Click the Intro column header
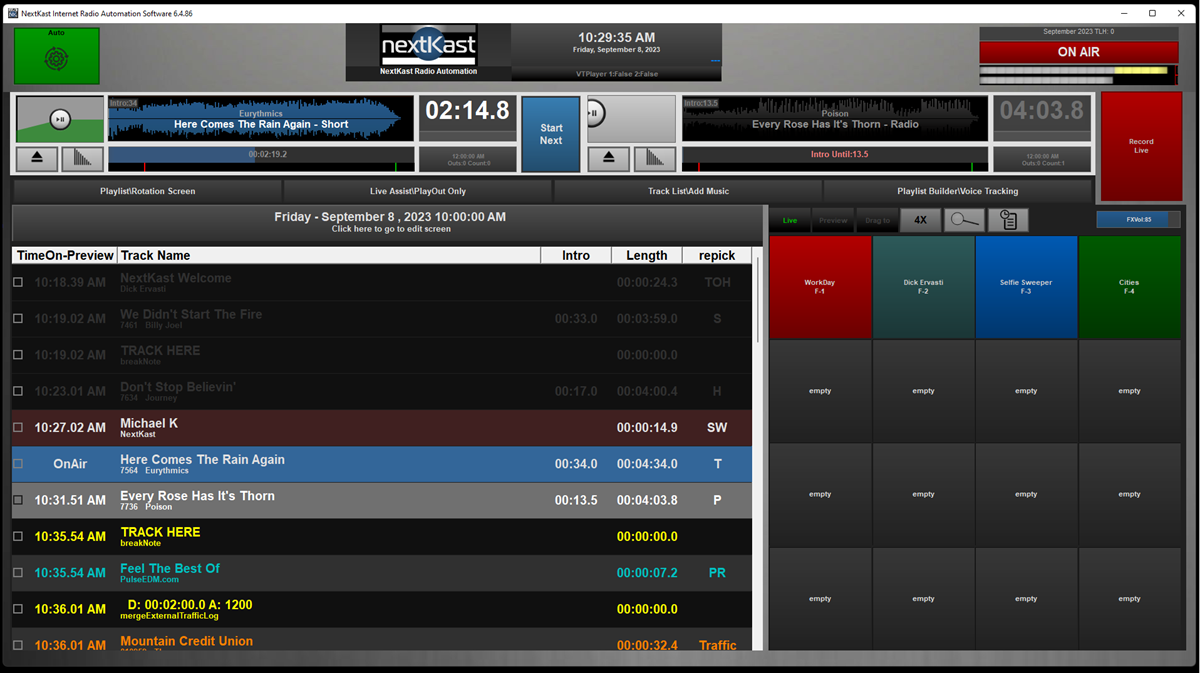The image size is (1200, 673). (576, 256)
